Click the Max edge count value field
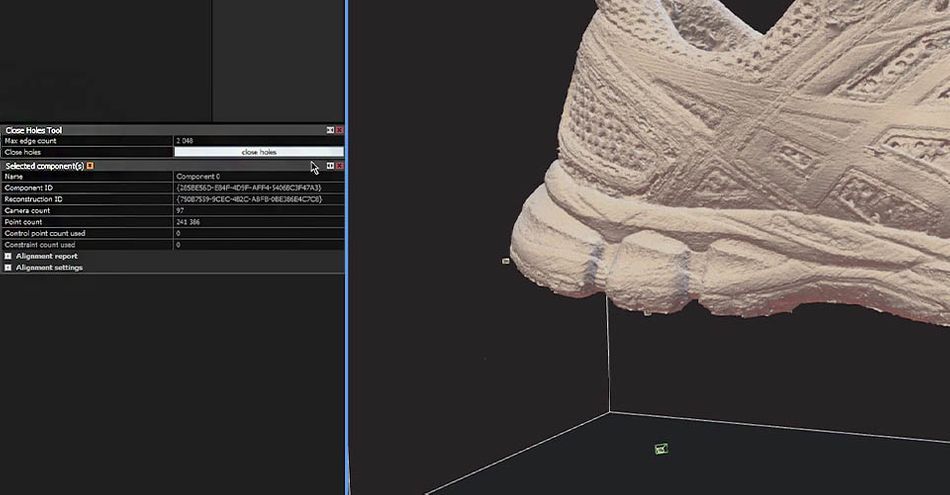950x495 pixels. (259, 141)
